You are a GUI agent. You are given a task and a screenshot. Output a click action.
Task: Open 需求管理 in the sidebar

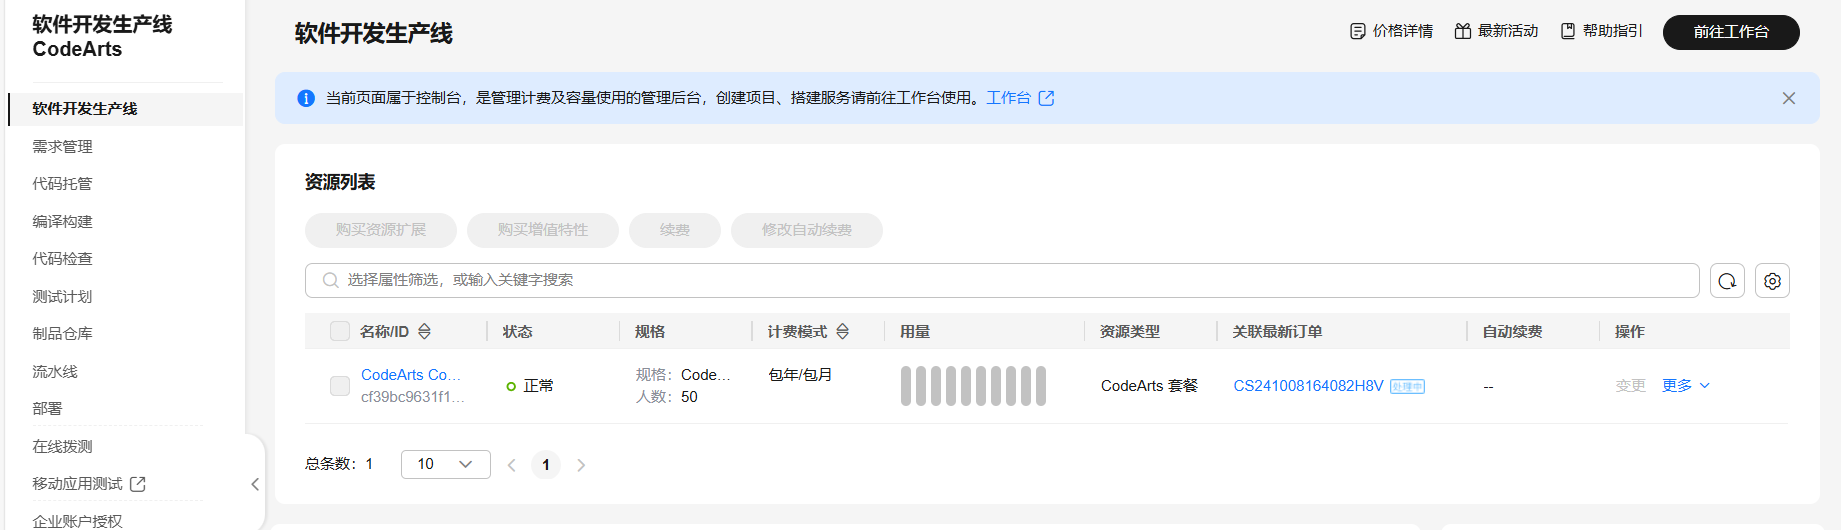pos(62,147)
